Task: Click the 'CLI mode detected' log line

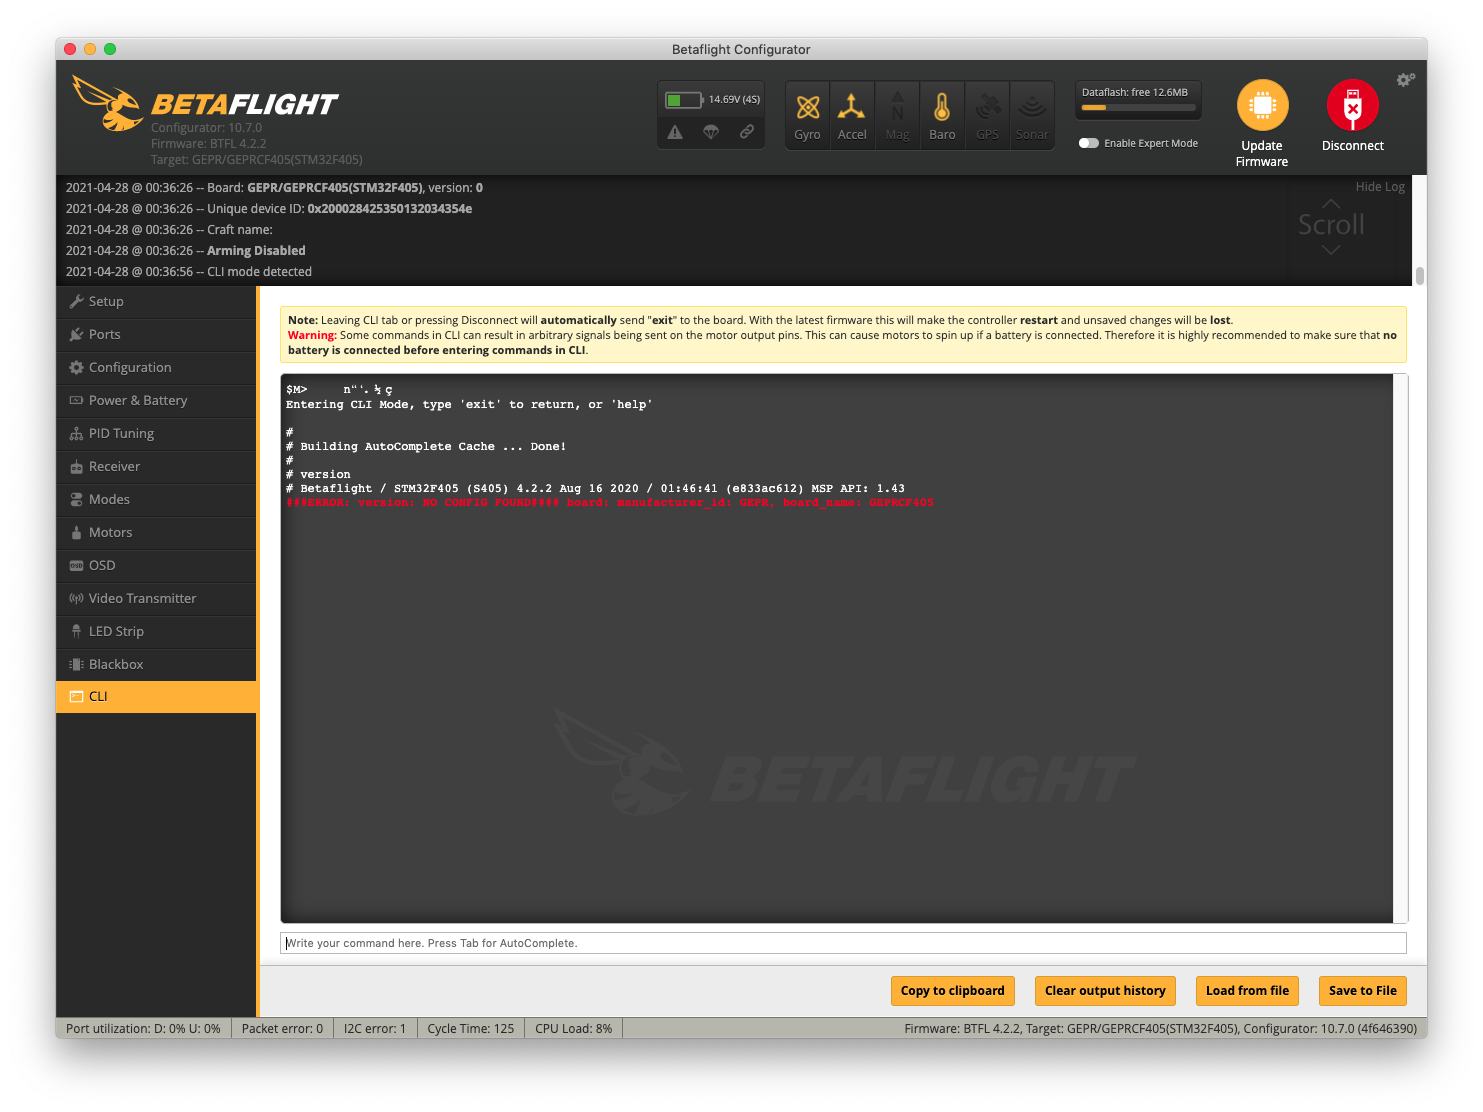Action: click(x=188, y=272)
